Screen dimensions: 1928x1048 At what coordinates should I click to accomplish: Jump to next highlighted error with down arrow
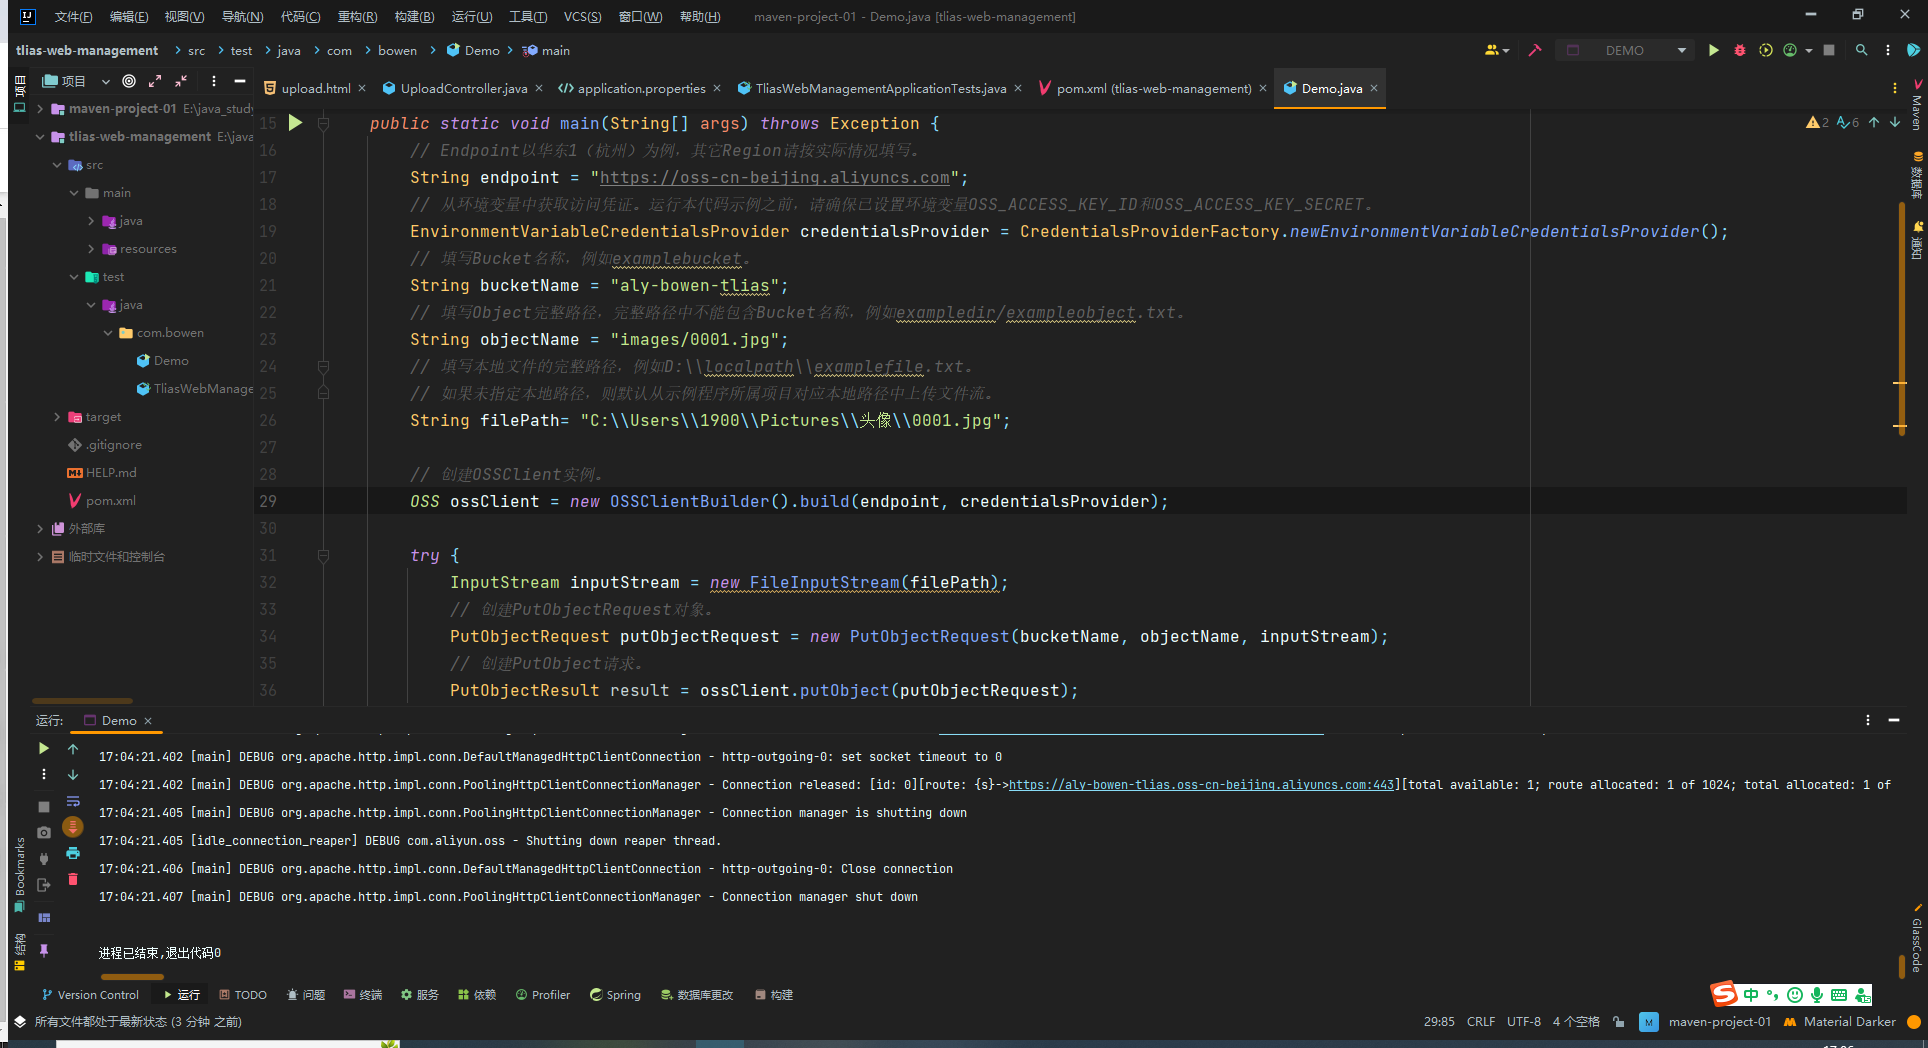[x=1895, y=122]
